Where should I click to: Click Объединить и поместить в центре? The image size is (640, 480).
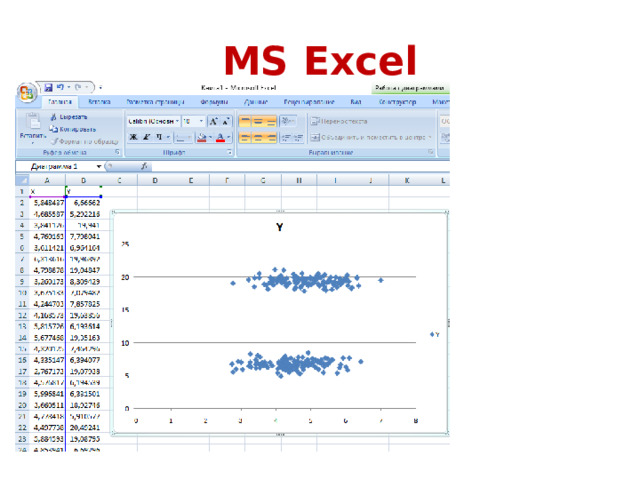[x=367, y=138]
